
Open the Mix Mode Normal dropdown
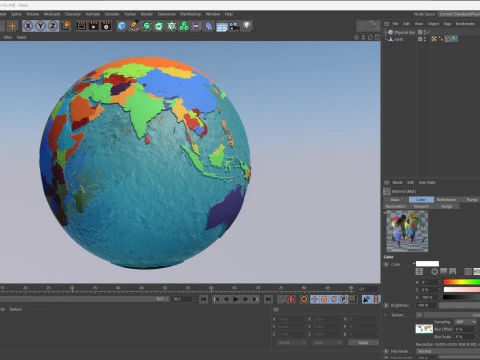(x=448, y=351)
